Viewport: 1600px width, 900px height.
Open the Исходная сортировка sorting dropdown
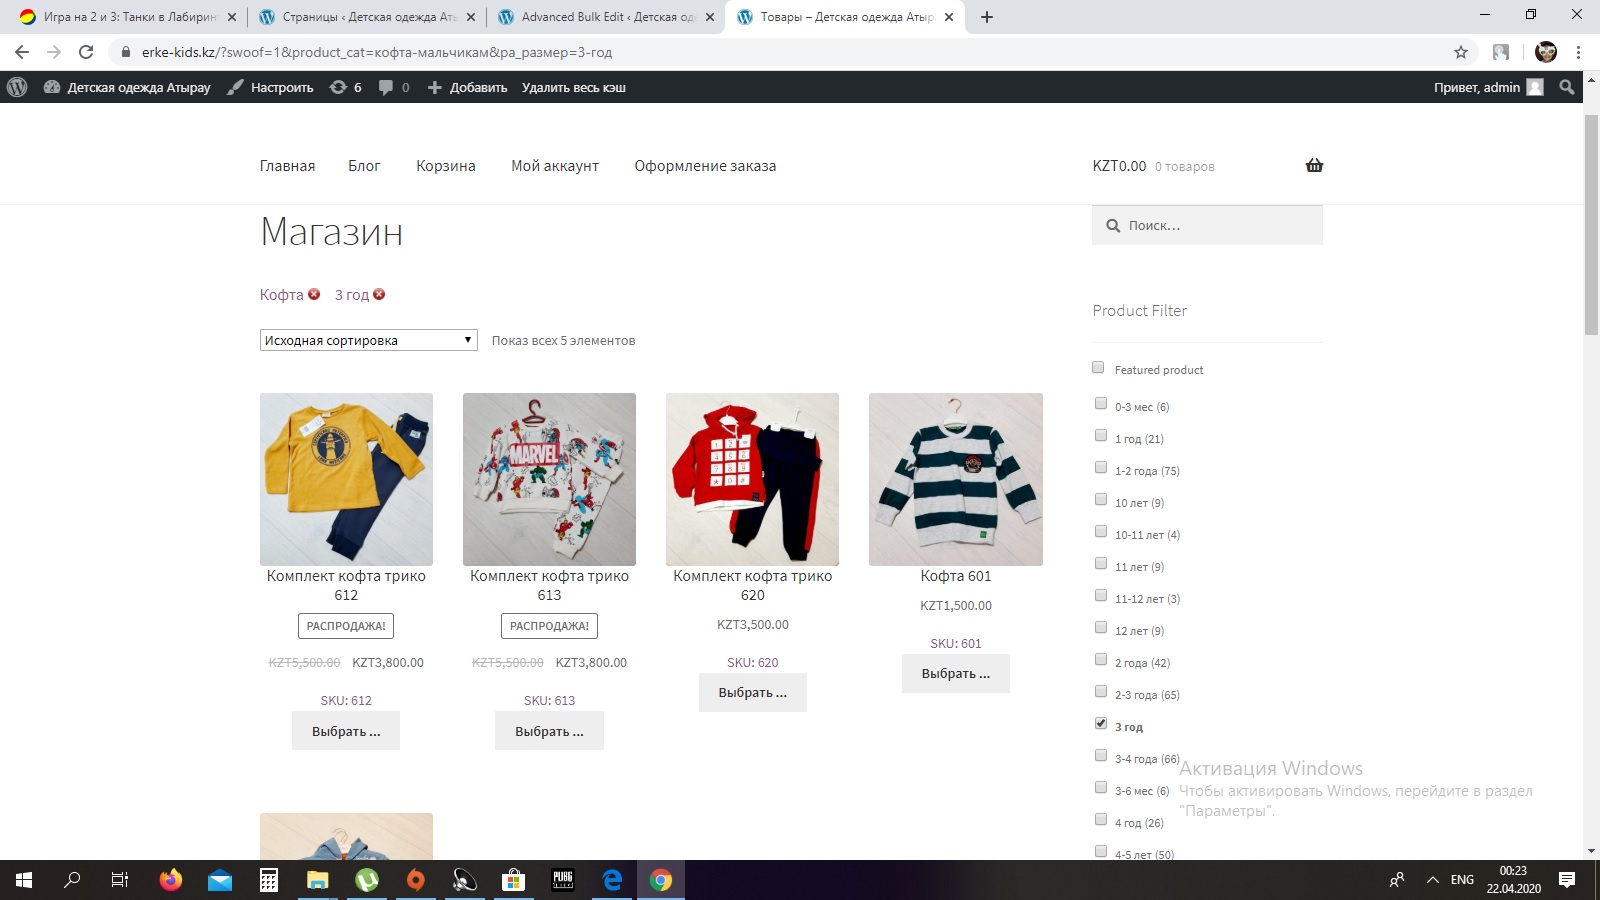pos(368,340)
